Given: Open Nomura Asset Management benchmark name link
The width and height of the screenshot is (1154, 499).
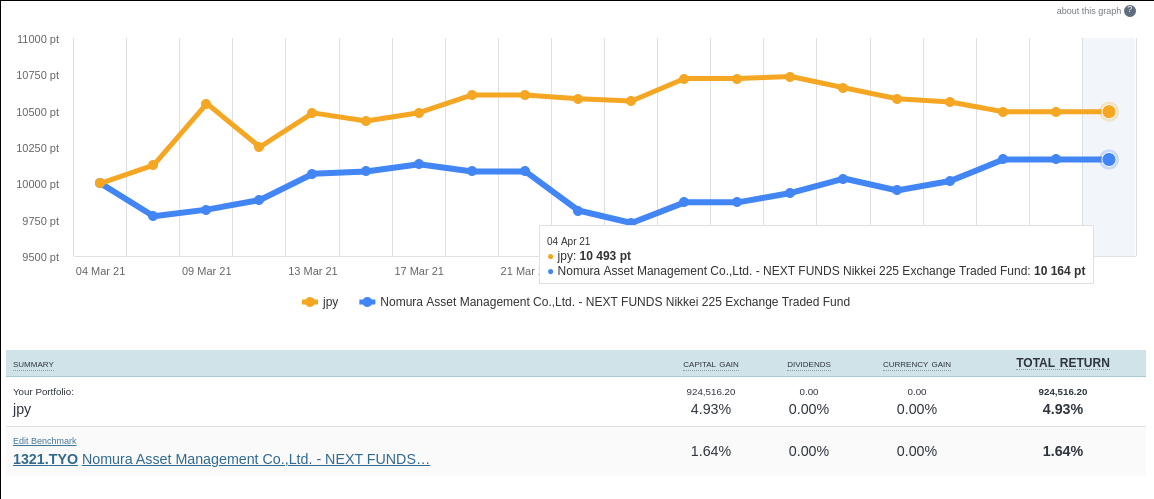Looking at the screenshot, I should [256, 459].
